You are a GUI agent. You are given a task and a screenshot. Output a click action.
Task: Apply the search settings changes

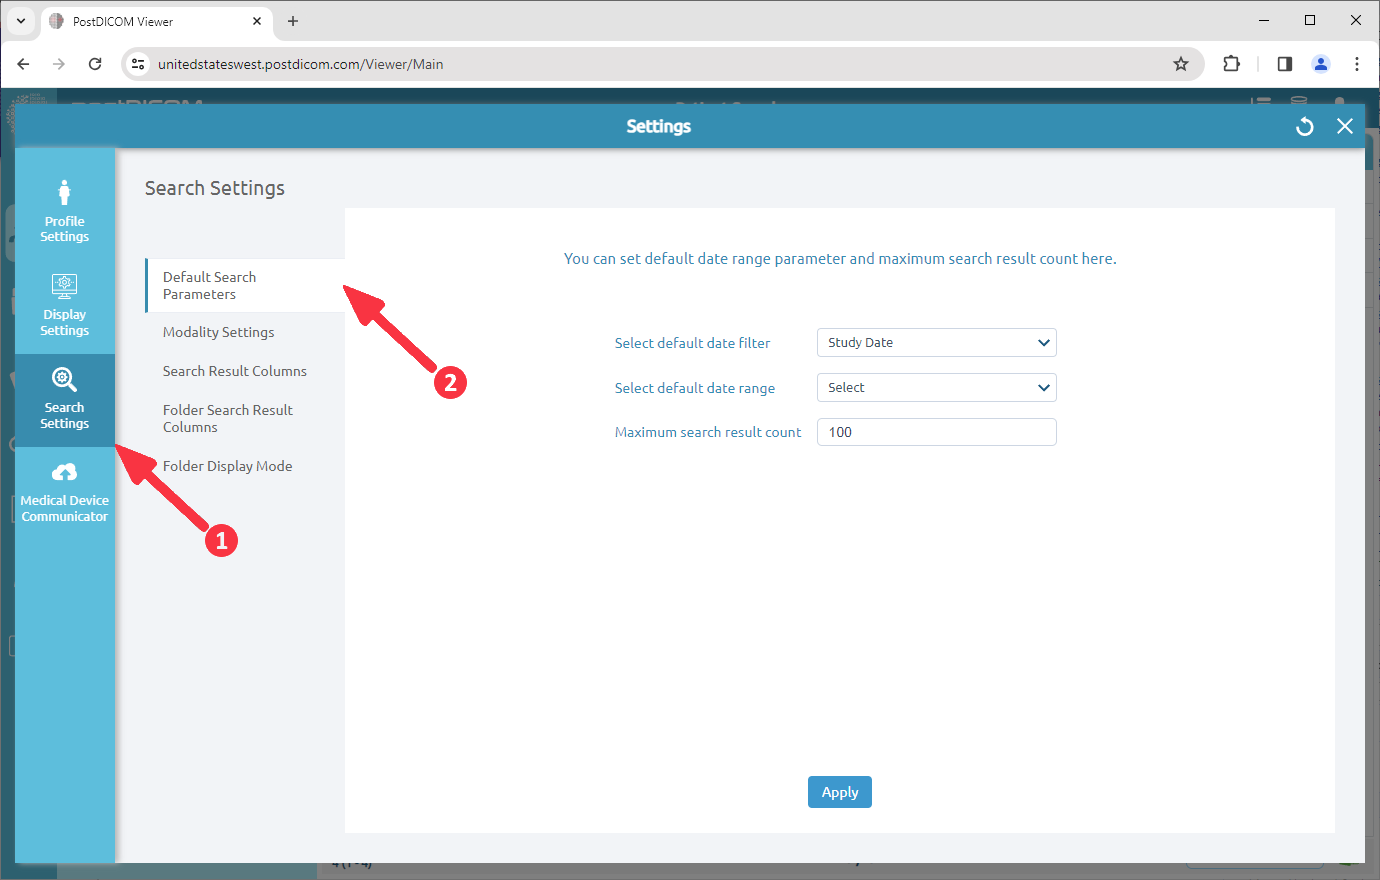[839, 791]
